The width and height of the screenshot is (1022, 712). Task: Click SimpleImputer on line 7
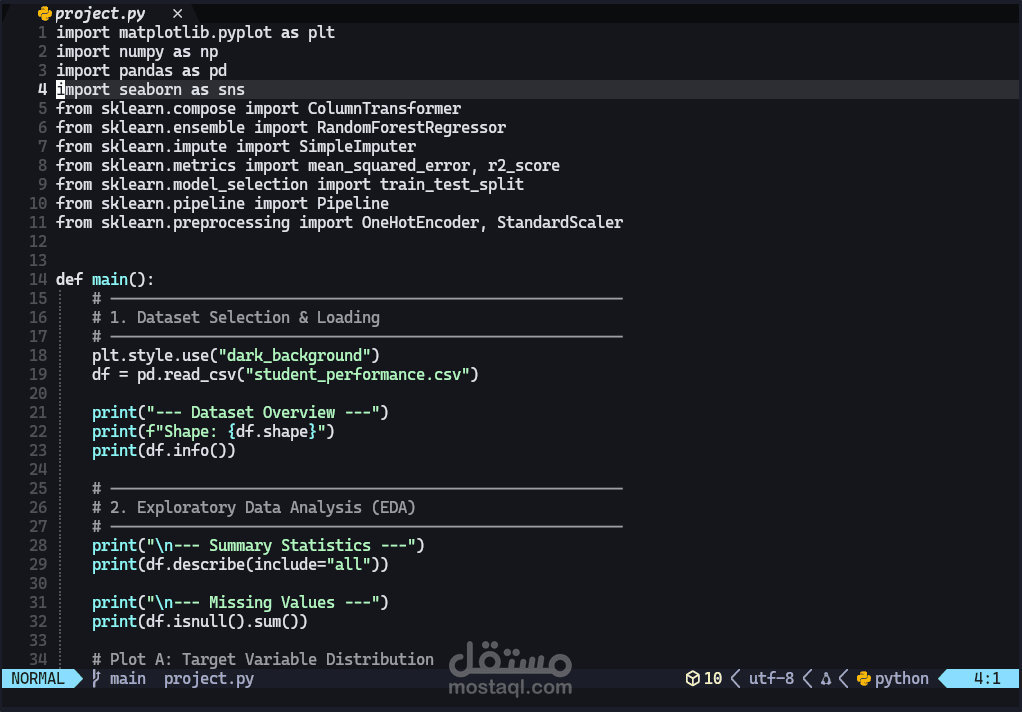pyautogui.click(x=357, y=146)
